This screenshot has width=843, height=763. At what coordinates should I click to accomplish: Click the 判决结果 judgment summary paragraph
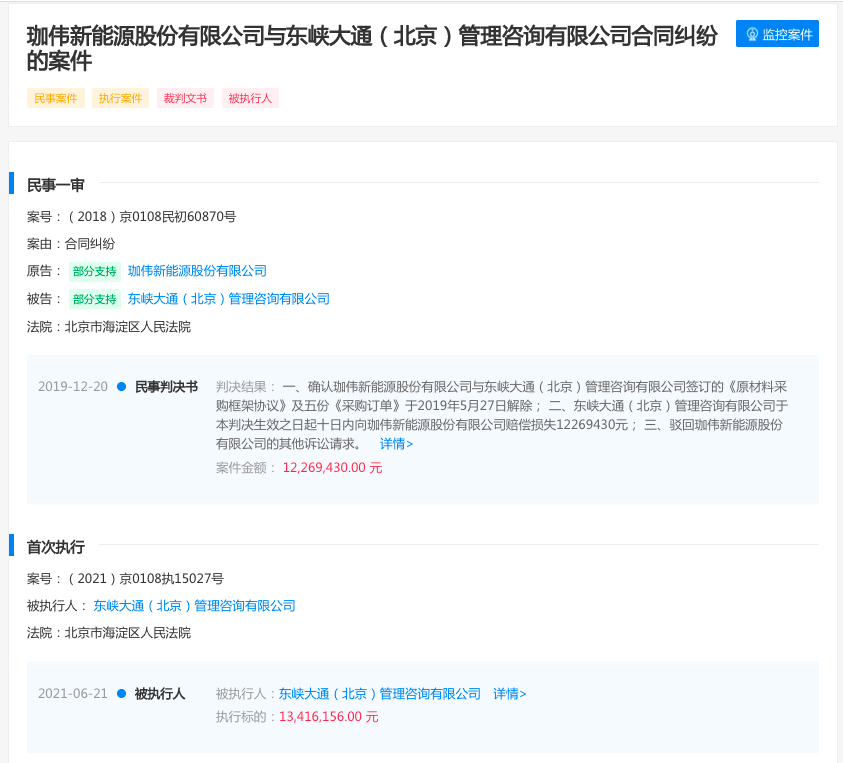click(502, 415)
